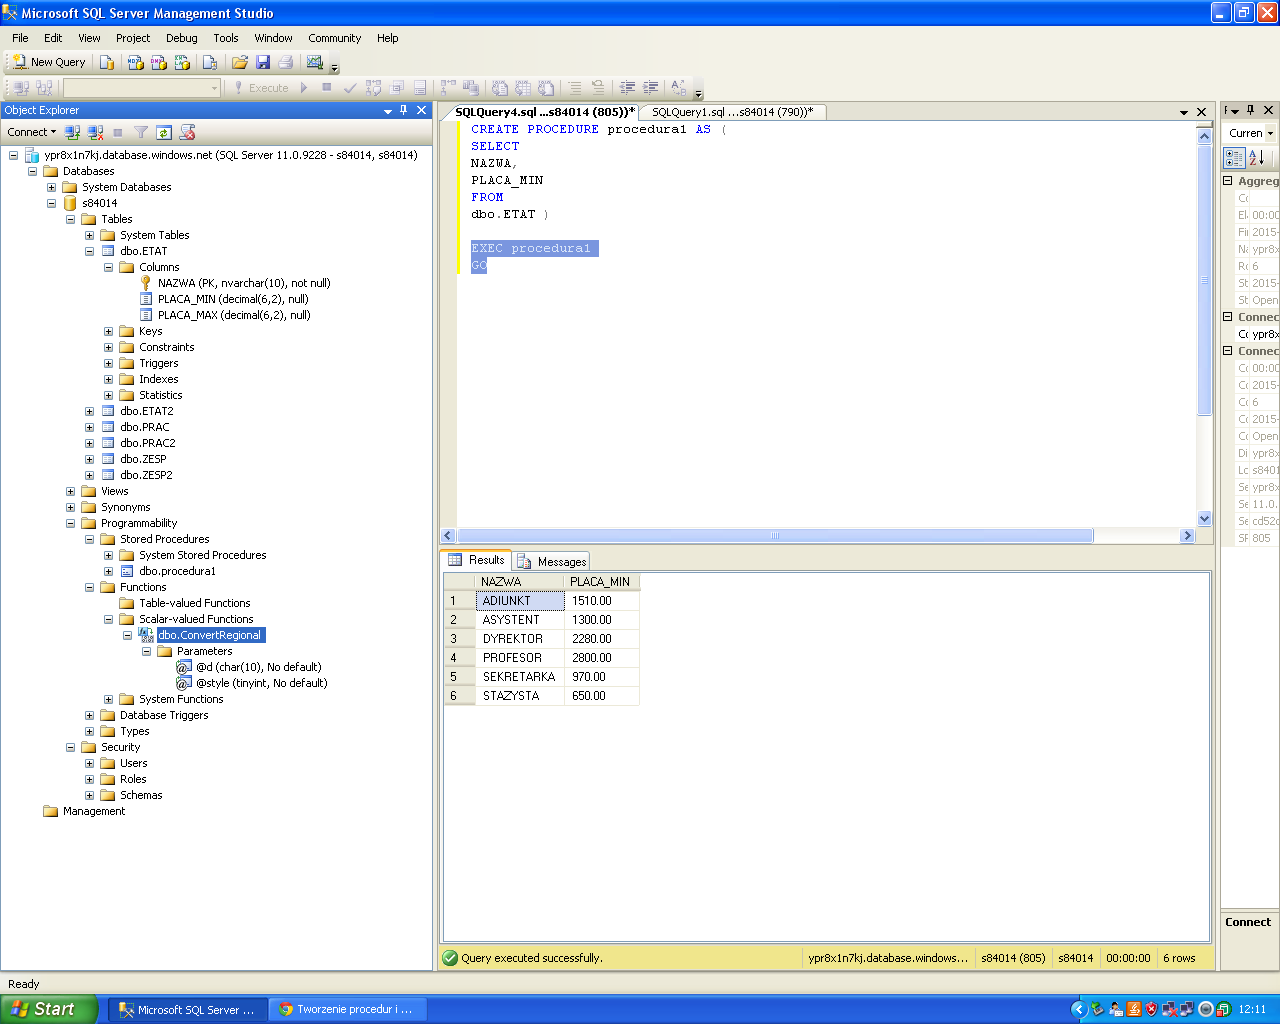Click the Filter funnel icon in Object Explorer
This screenshot has height=1024, width=1280.
click(141, 132)
